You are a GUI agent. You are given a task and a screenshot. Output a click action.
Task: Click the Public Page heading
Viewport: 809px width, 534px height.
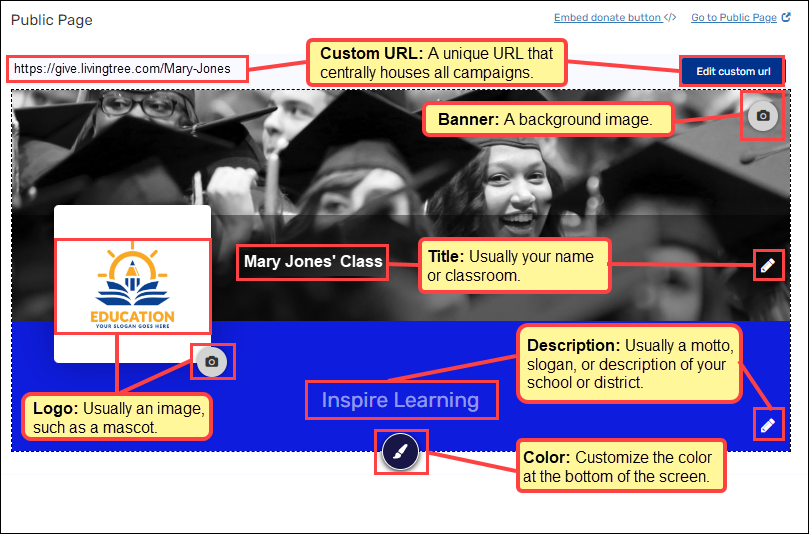pos(51,20)
